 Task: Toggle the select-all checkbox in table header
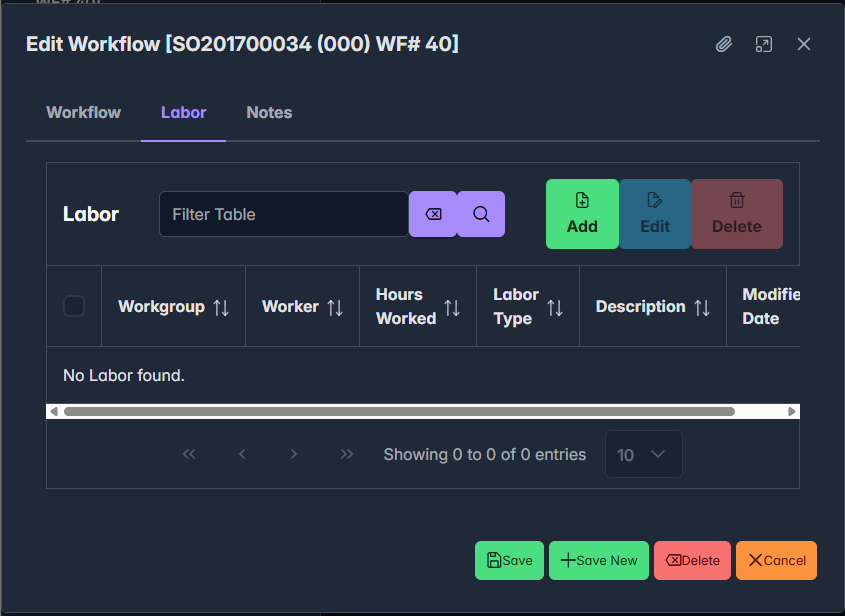[74, 306]
